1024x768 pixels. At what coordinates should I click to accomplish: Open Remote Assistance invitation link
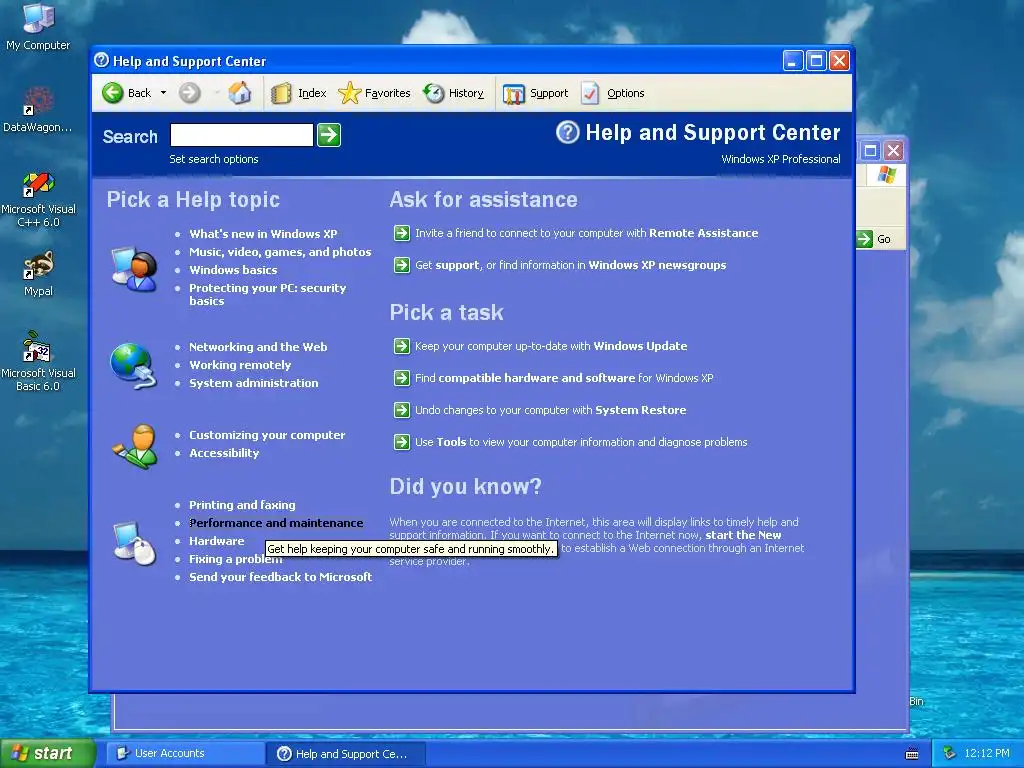(586, 233)
